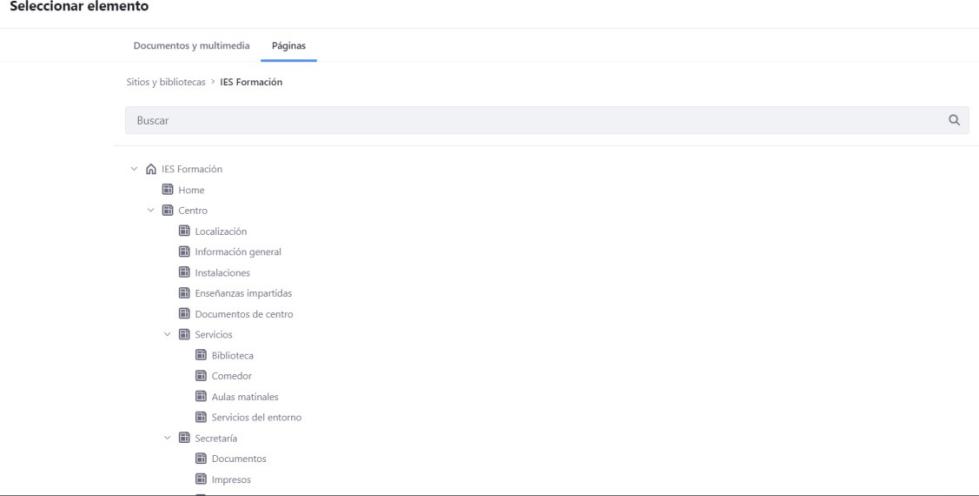Viewport: 979px width, 496px height.
Task: Click the page icon next to Impresos
Action: click(x=201, y=479)
